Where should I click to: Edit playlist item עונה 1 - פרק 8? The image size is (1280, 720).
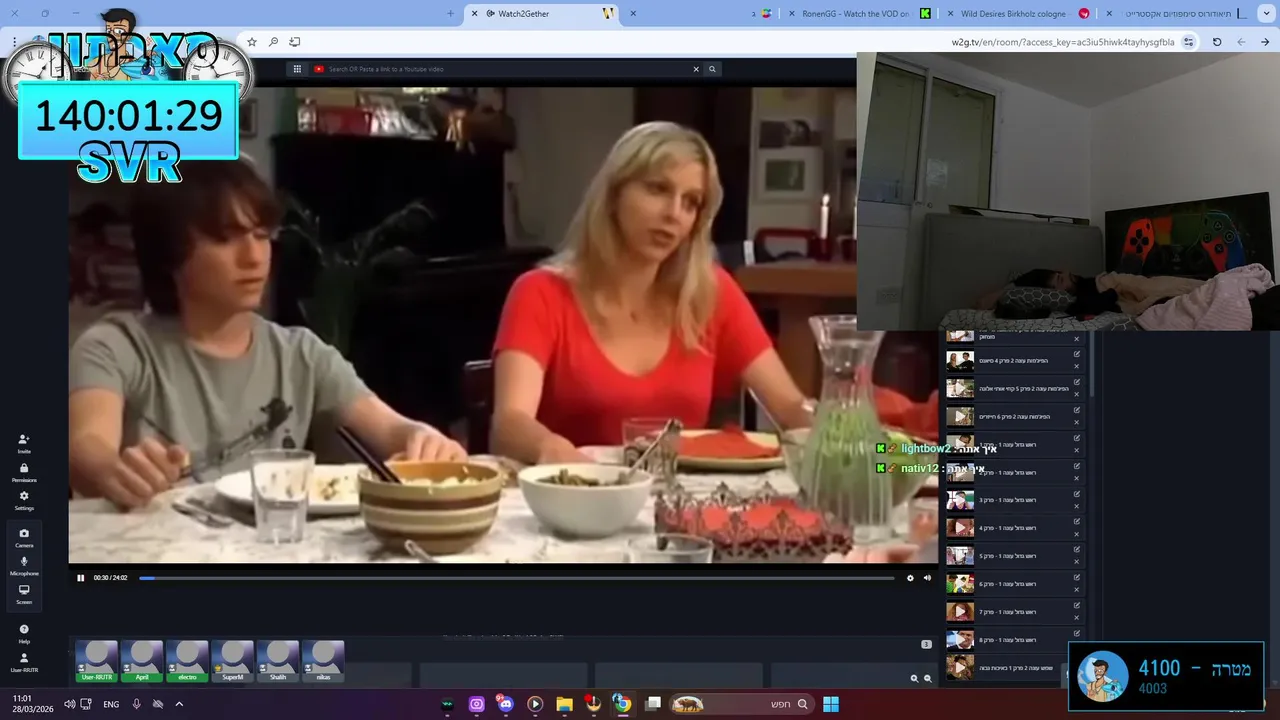1077,633
